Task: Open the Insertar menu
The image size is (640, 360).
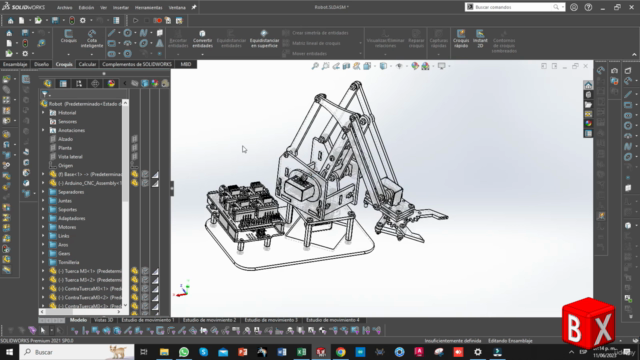Action: pyautogui.click(x=121, y=7)
